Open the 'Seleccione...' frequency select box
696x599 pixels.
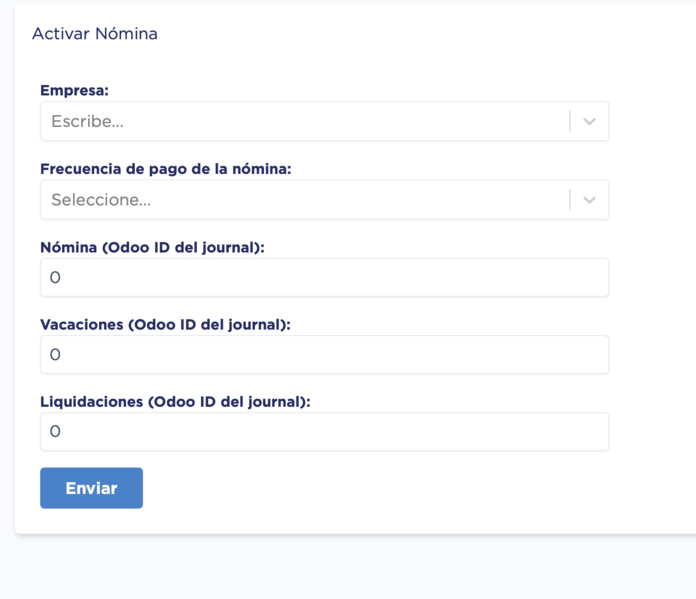324,200
